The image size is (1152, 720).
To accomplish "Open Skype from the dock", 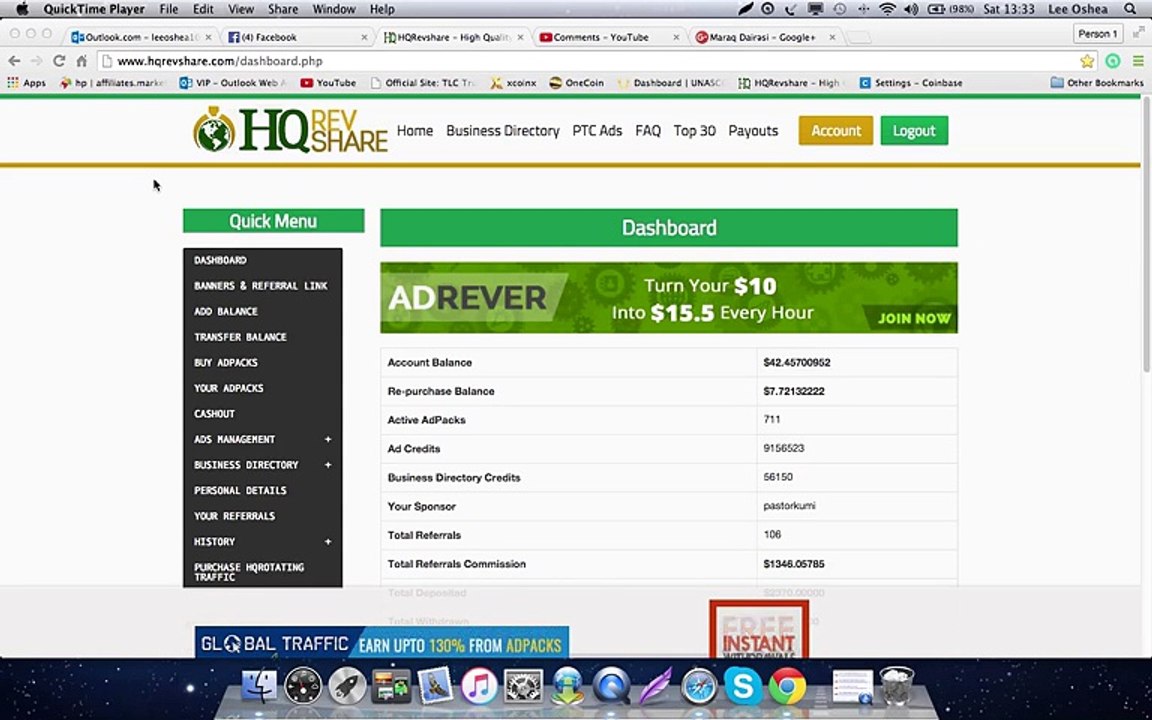I will 743,686.
